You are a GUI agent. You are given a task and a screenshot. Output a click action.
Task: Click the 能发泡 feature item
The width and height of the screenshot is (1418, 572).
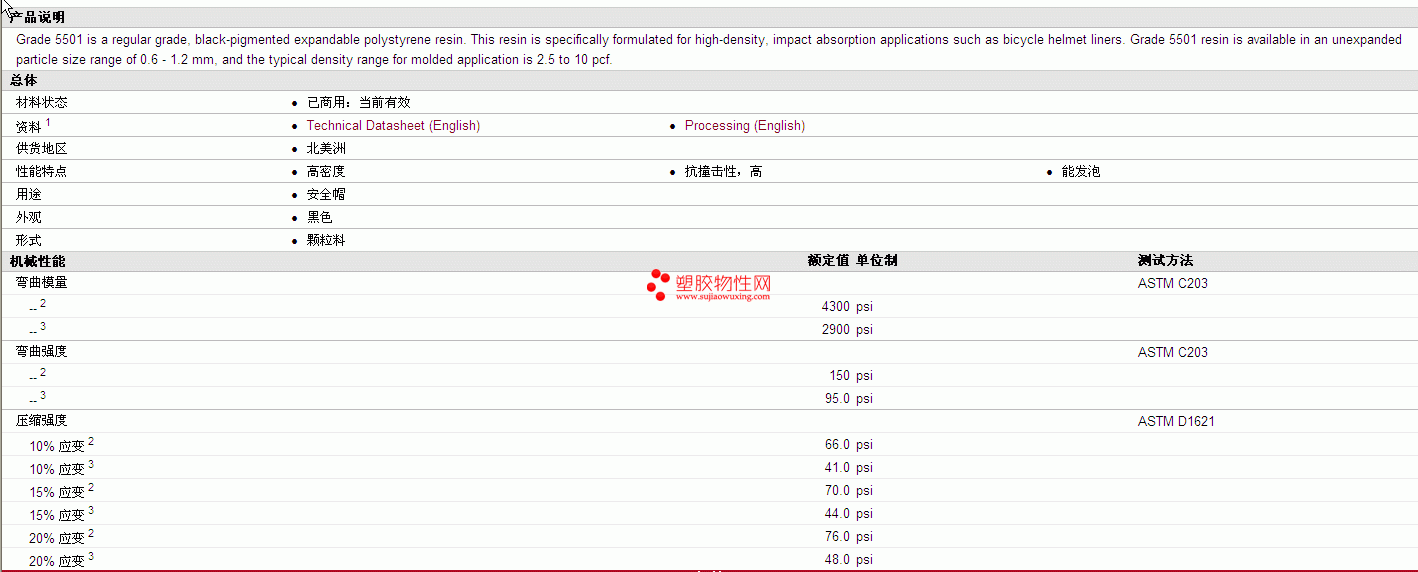tap(1080, 172)
